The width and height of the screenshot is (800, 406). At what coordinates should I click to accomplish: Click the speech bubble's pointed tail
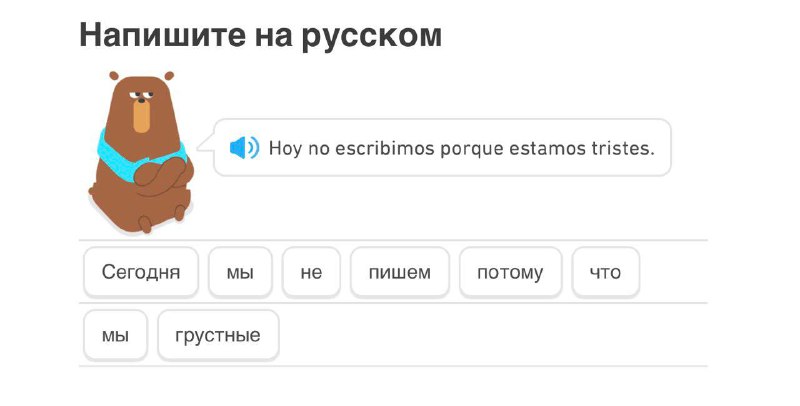(x=206, y=144)
